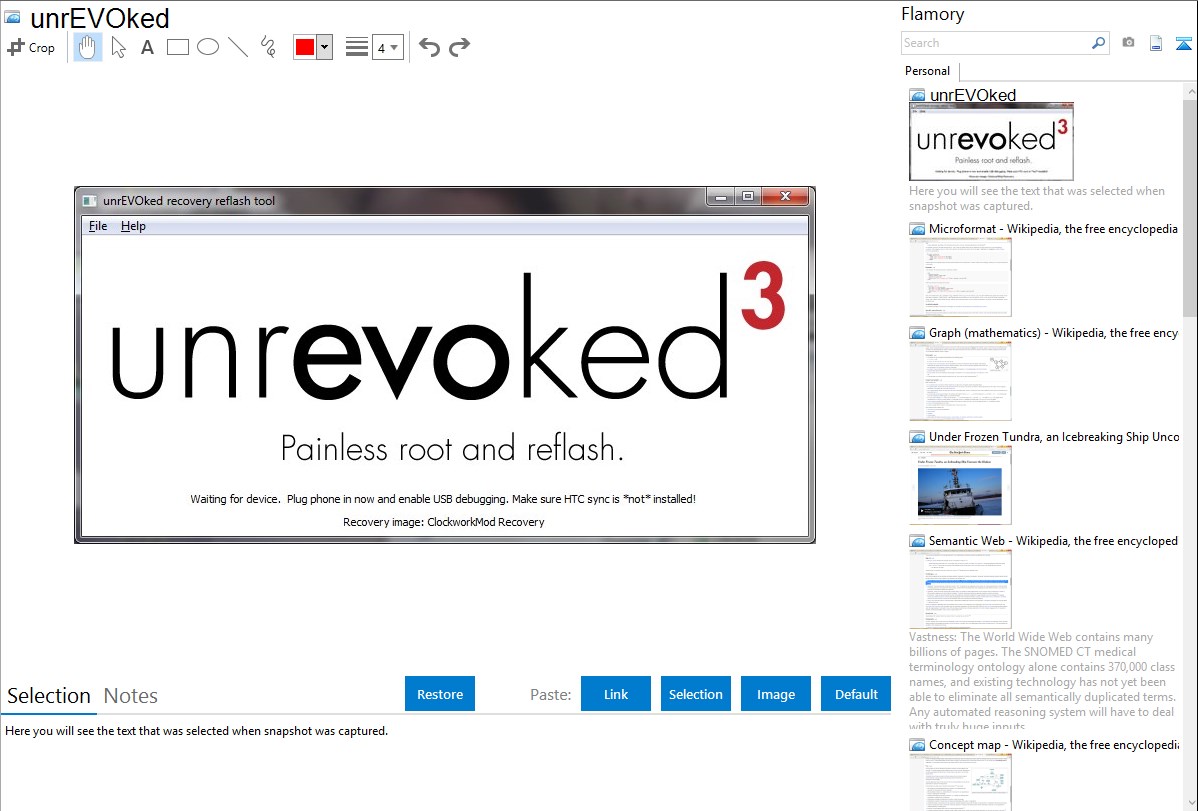
Task: Open the Under Frozen Tundra snapshot thumbnail
Action: click(960, 485)
